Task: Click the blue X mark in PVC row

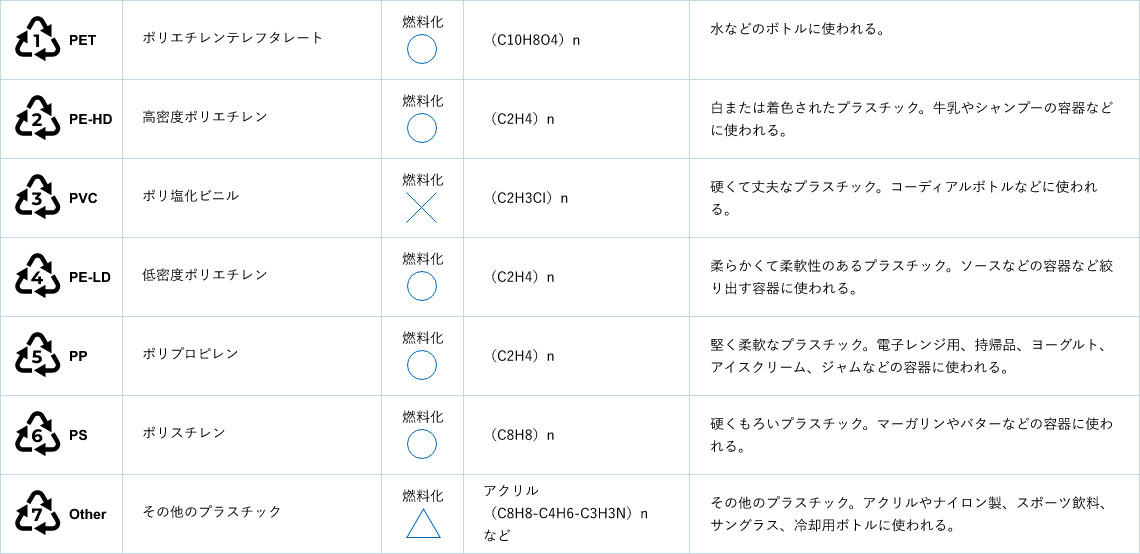Action: tap(422, 207)
